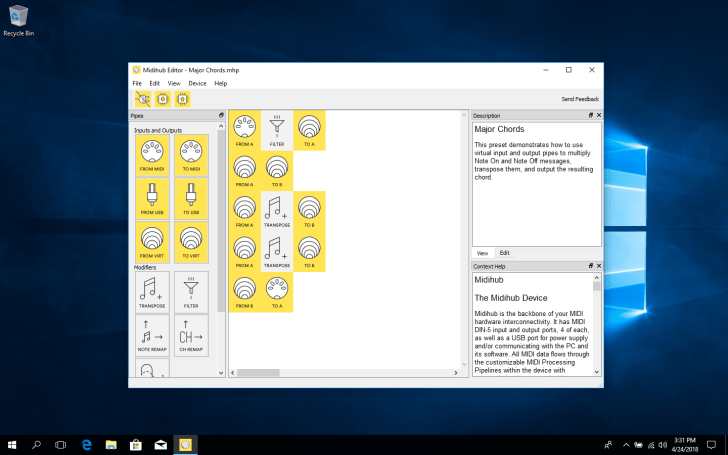This screenshot has width=728, height=455.
Task: Pick the FILTER modifier in Pipes panel
Action: click(191, 292)
